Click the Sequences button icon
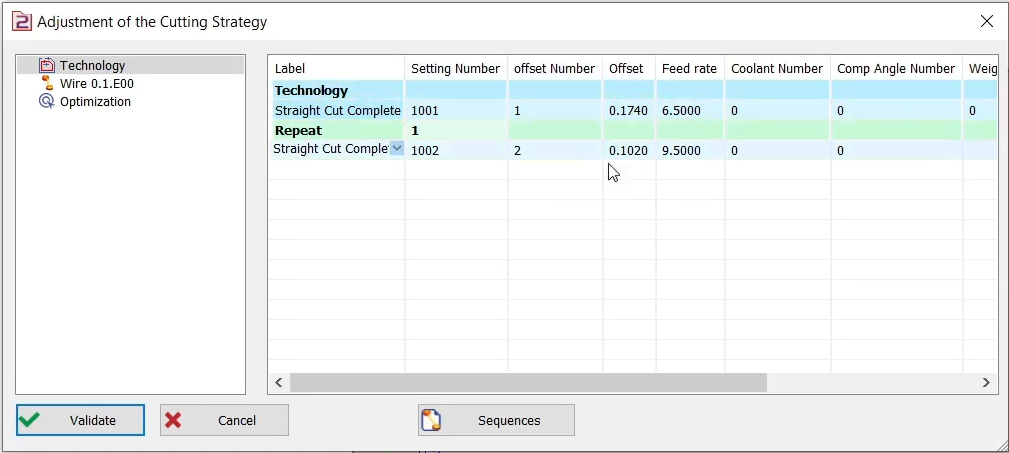The width and height of the screenshot is (1009, 453). (431, 420)
